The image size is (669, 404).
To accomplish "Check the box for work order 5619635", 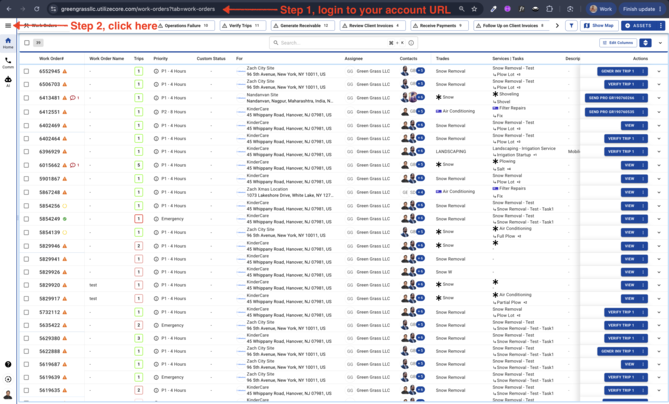I will click(x=26, y=390).
